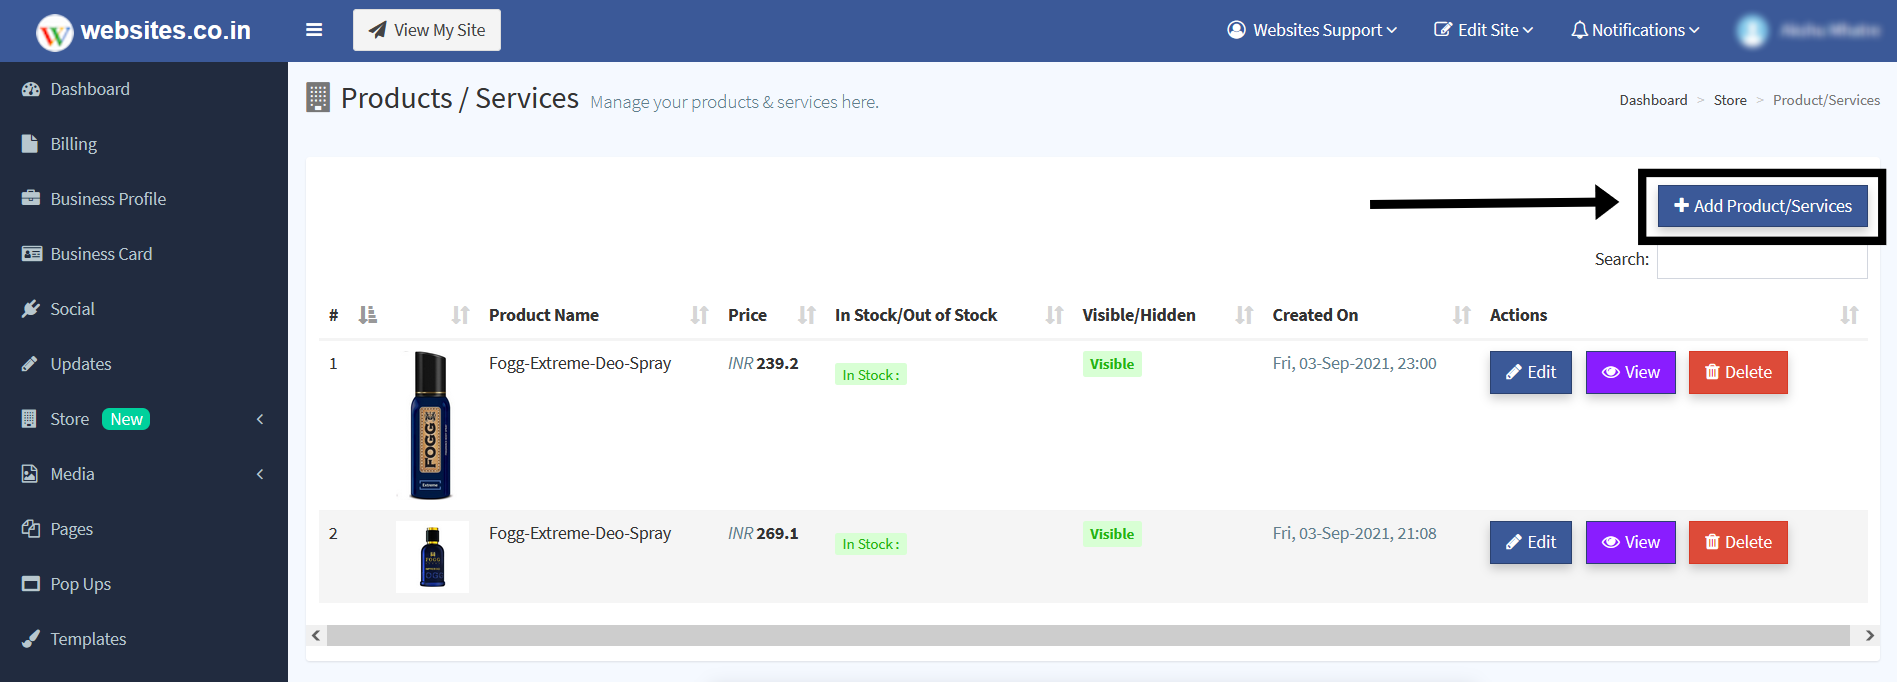
Task: Click the small Fogg bottle thumbnail in row 2
Action: pyautogui.click(x=432, y=557)
